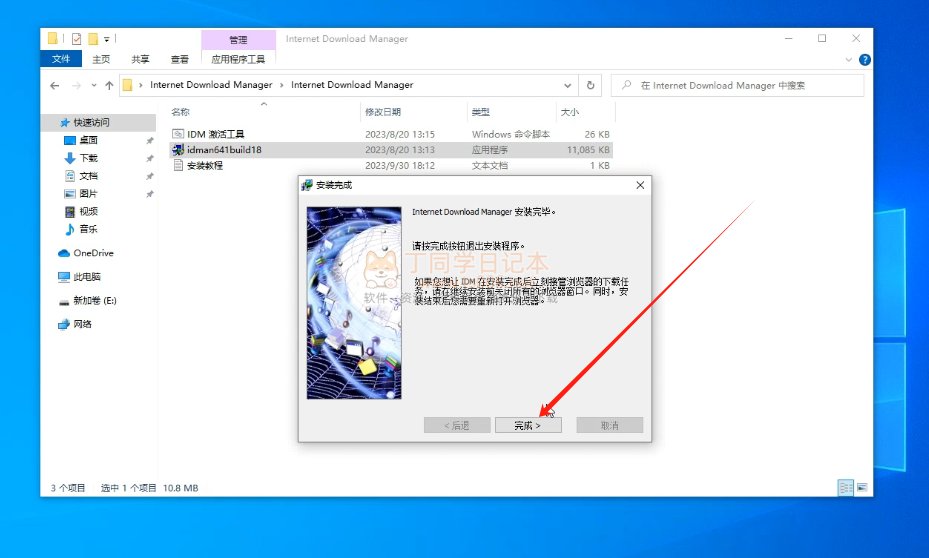Select the 管理 contextual tab header
Screen dimensions: 929x558
[238, 40]
